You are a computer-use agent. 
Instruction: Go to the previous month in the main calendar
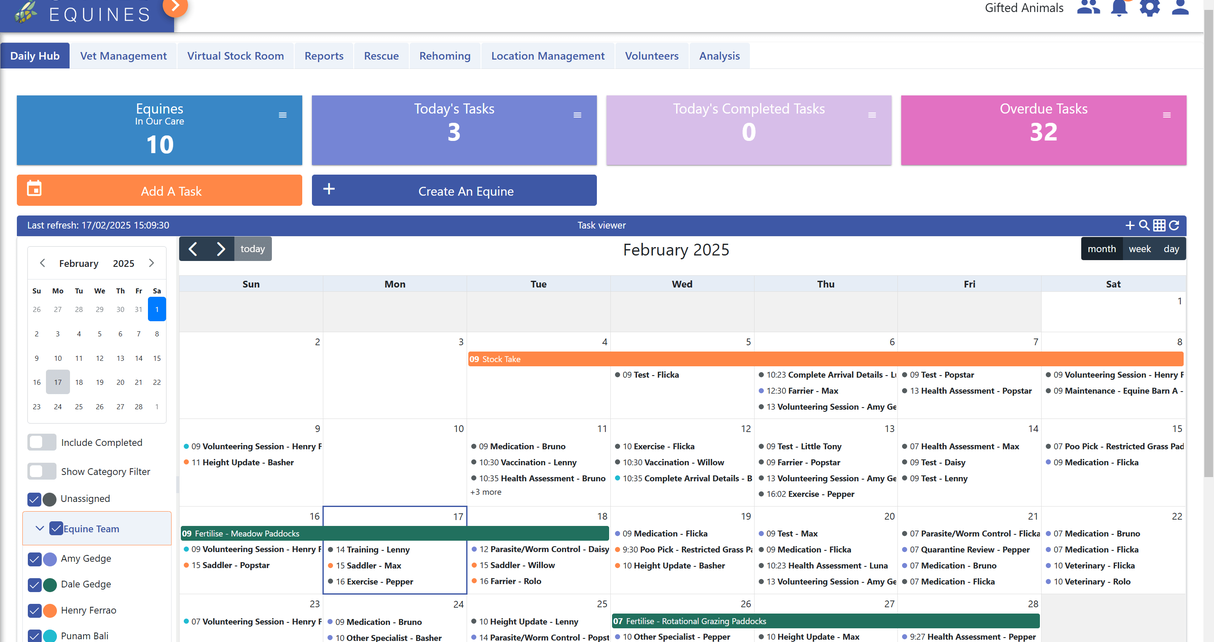[193, 249]
